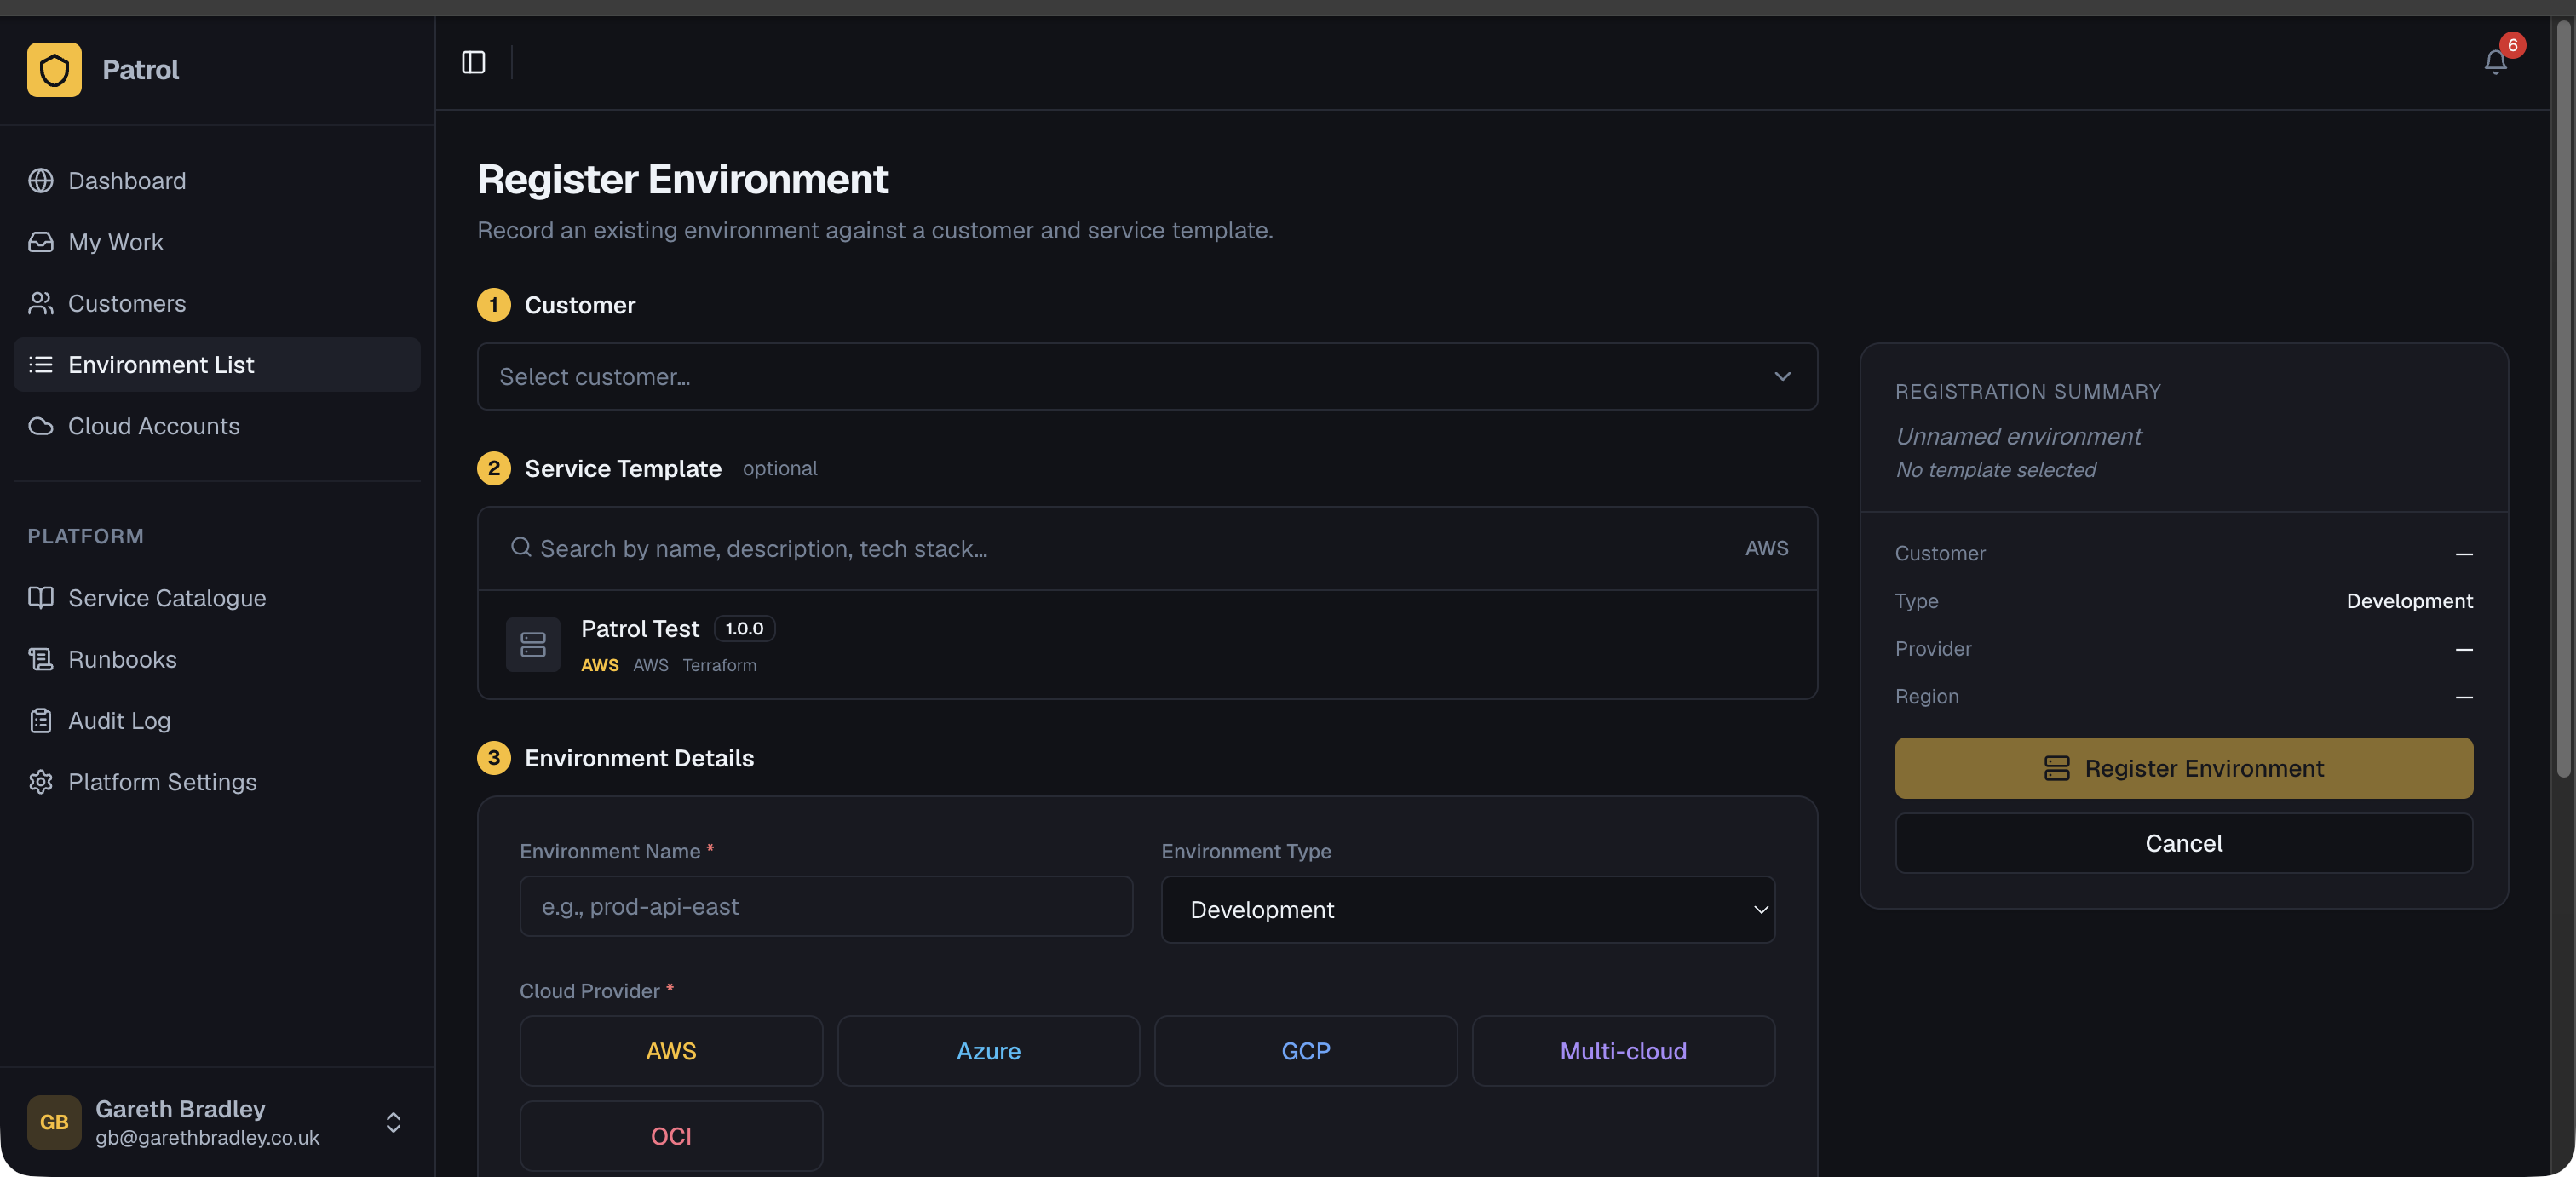Screen dimensions: 2576x1177
Task: Click the Development value in summary
Action: (2409, 601)
